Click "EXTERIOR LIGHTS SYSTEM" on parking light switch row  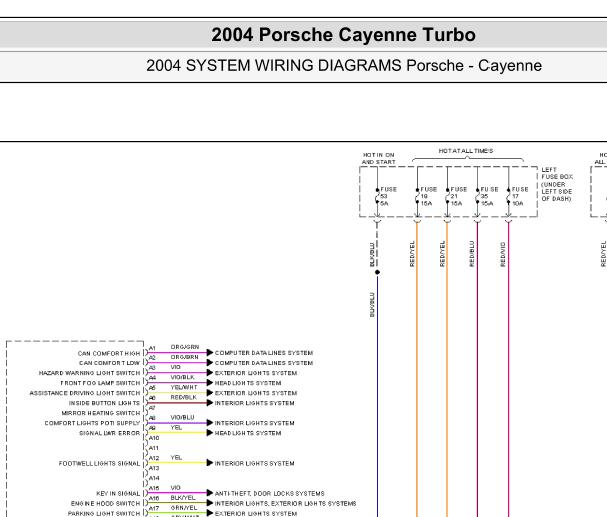[x=256, y=514]
